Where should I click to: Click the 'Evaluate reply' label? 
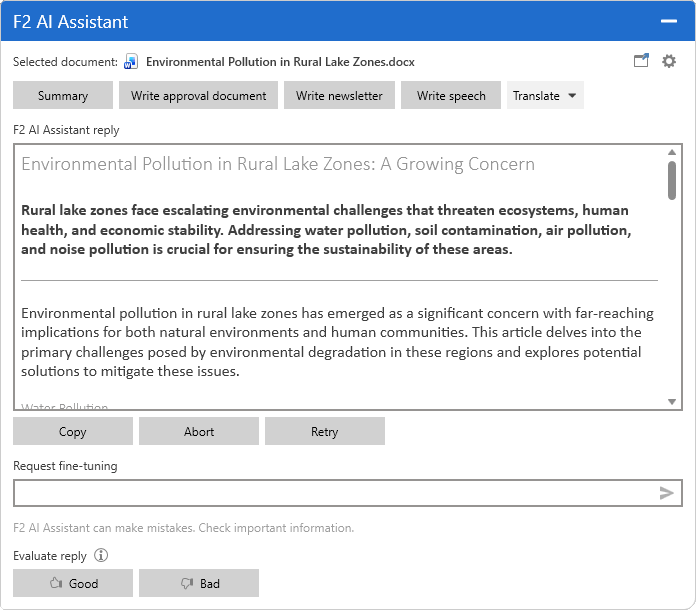[50, 555]
